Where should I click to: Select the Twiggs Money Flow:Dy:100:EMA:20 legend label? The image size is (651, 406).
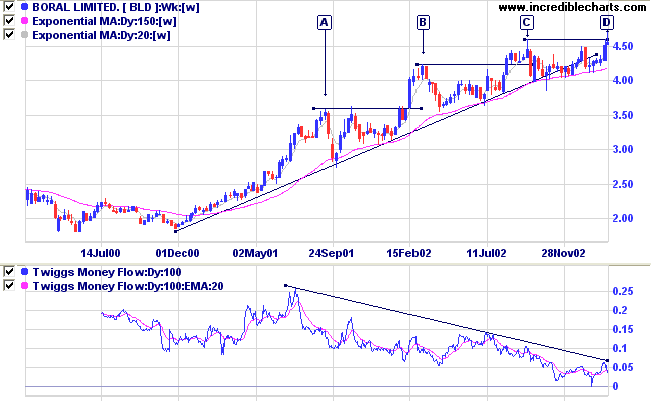[128, 286]
